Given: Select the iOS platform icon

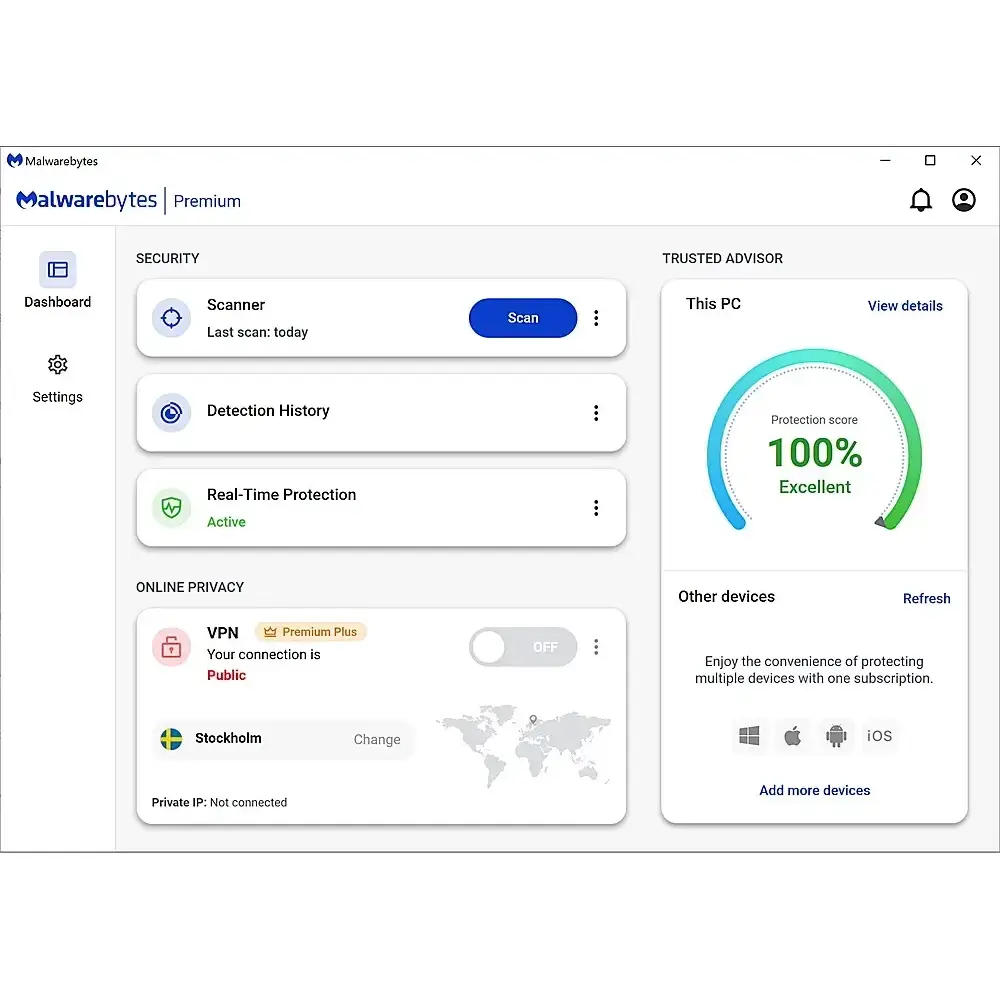Looking at the screenshot, I should point(879,737).
